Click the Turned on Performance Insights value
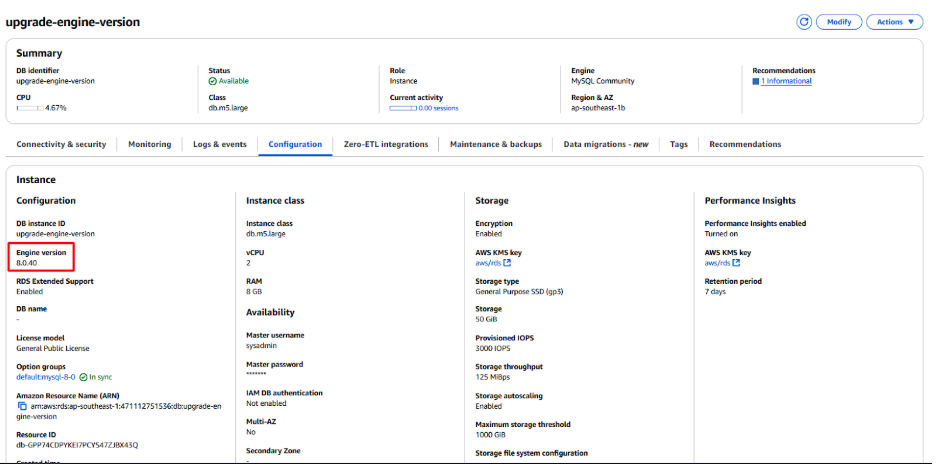This screenshot has width=937, height=464. 721,234
